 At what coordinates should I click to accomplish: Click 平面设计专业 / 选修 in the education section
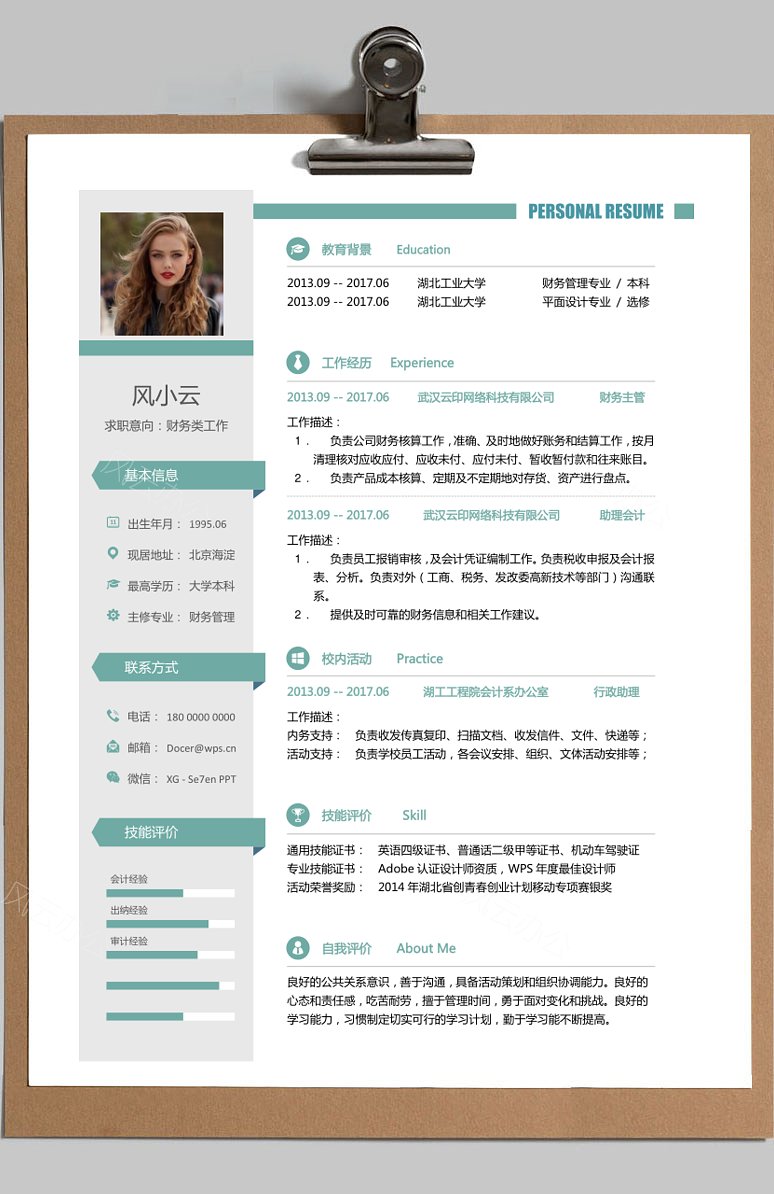pos(596,302)
